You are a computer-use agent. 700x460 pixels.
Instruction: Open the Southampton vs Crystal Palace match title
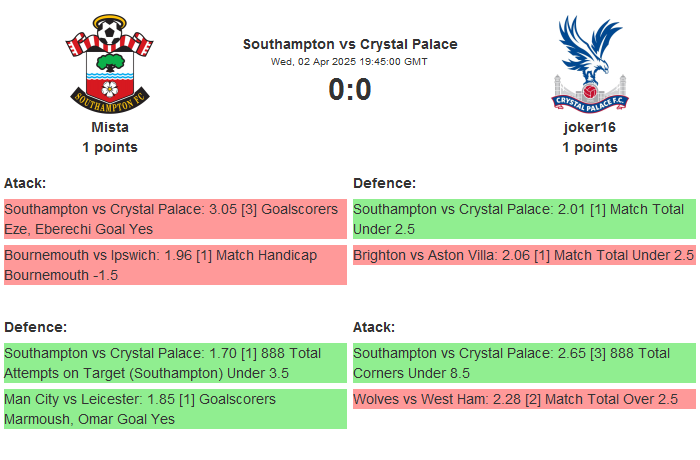tap(350, 44)
